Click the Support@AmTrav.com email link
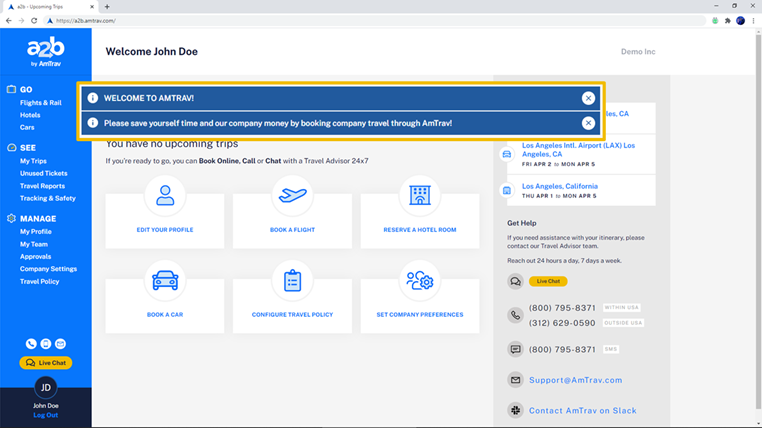 575,380
